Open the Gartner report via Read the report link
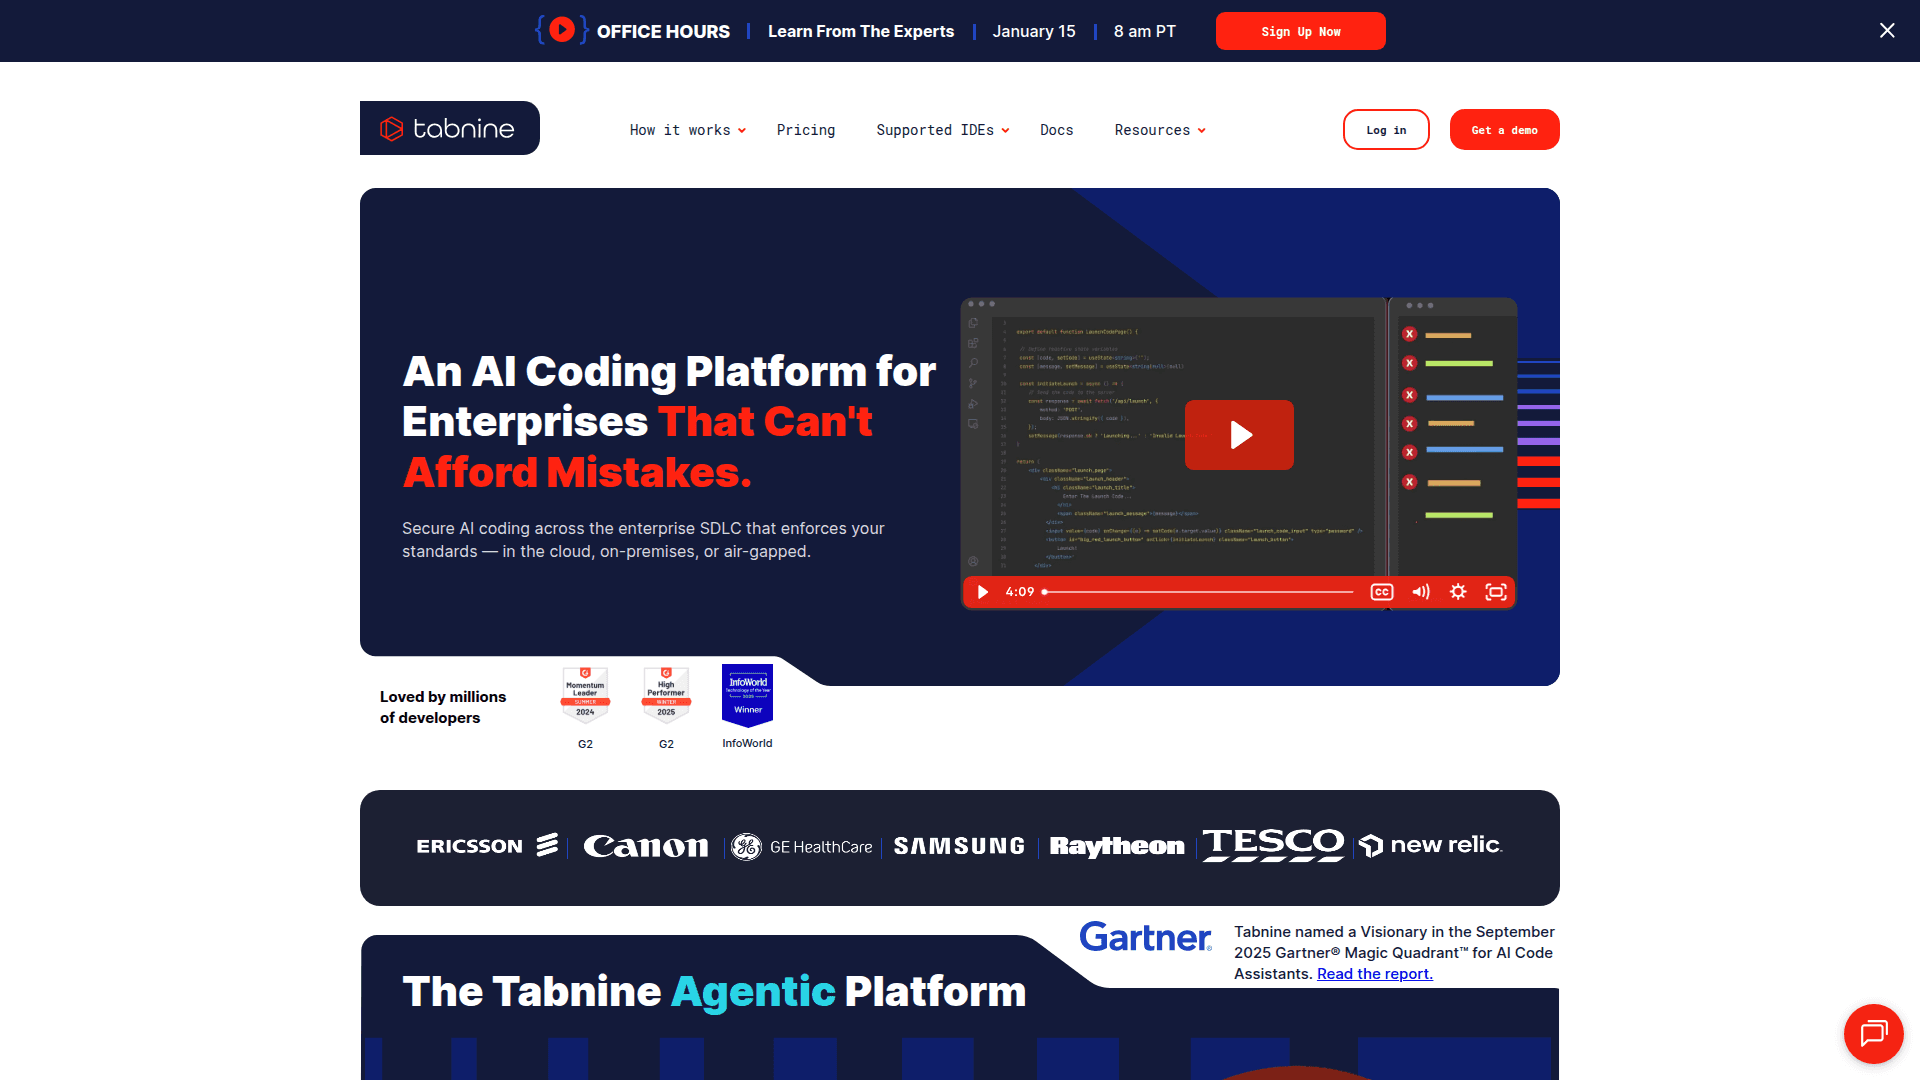 pyautogui.click(x=1374, y=973)
